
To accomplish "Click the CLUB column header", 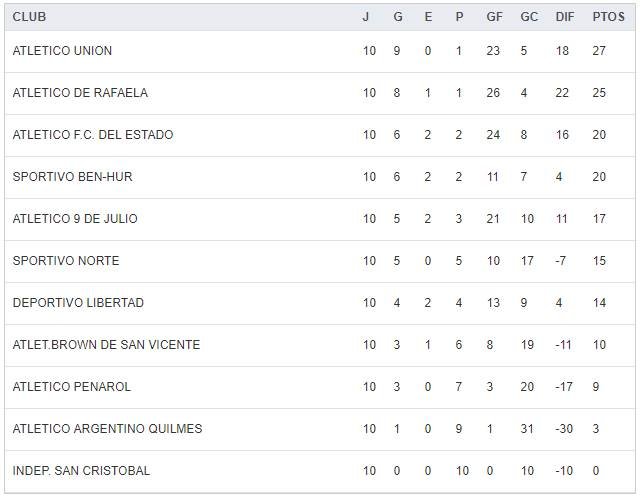I will 29,17.
